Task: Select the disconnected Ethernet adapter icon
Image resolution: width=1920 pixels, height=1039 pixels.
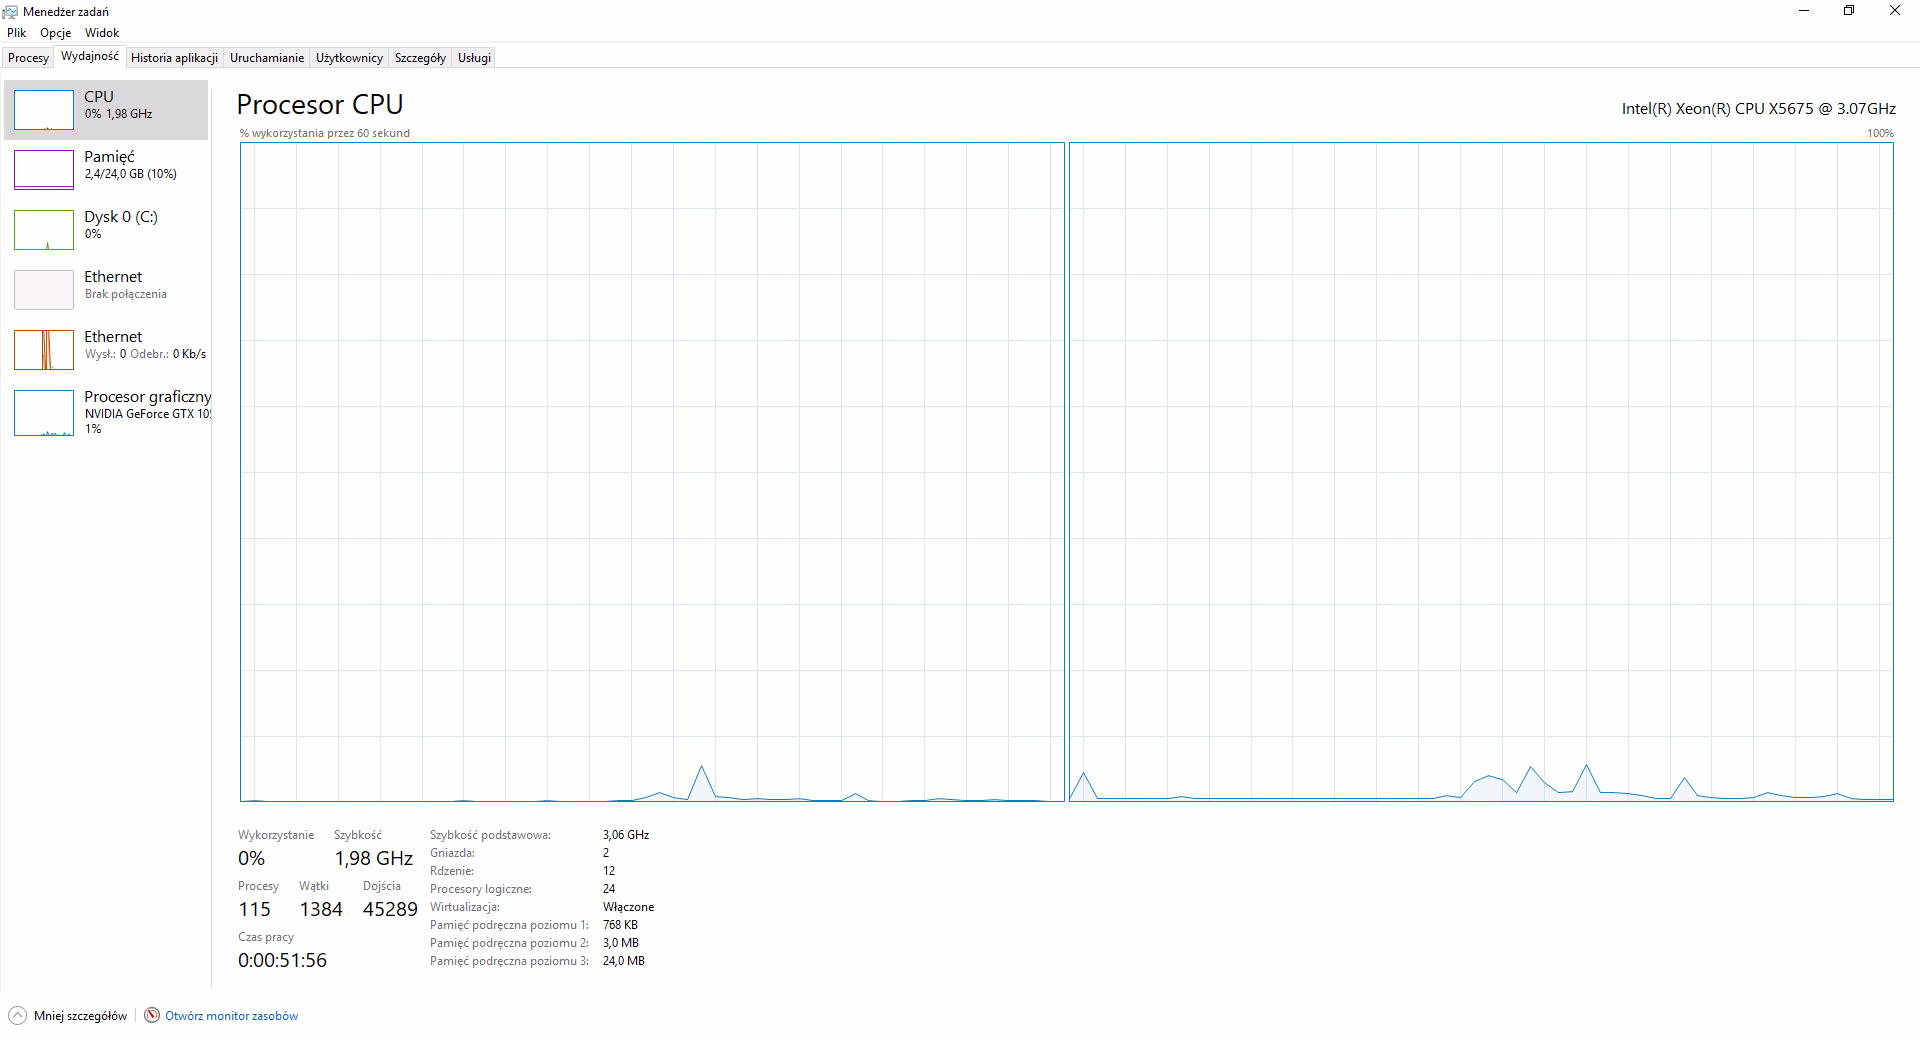Action: point(44,290)
